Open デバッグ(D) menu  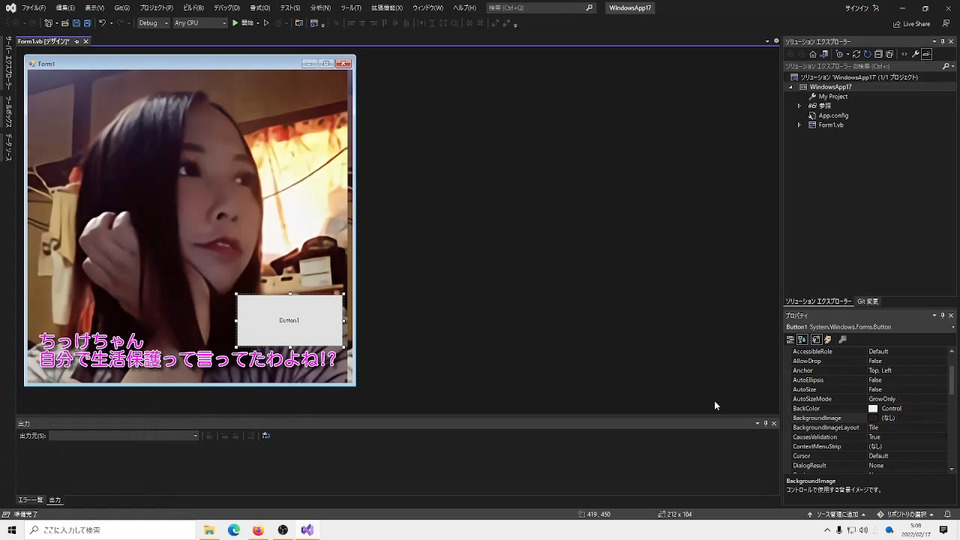pyautogui.click(x=227, y=8)
